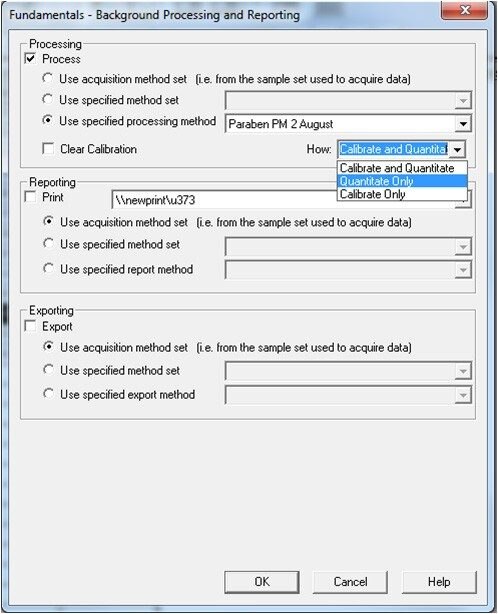Open Help for this dialog
498x614 pixels.
pos(439,582)
